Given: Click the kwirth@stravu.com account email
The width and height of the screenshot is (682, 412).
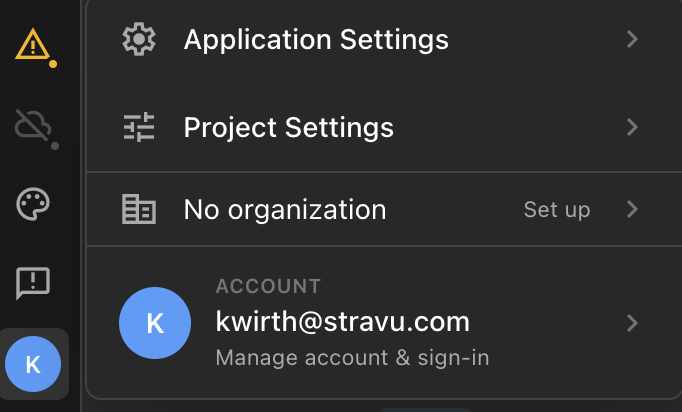Looking at the screenshot, I should click(x=343, y=322).
